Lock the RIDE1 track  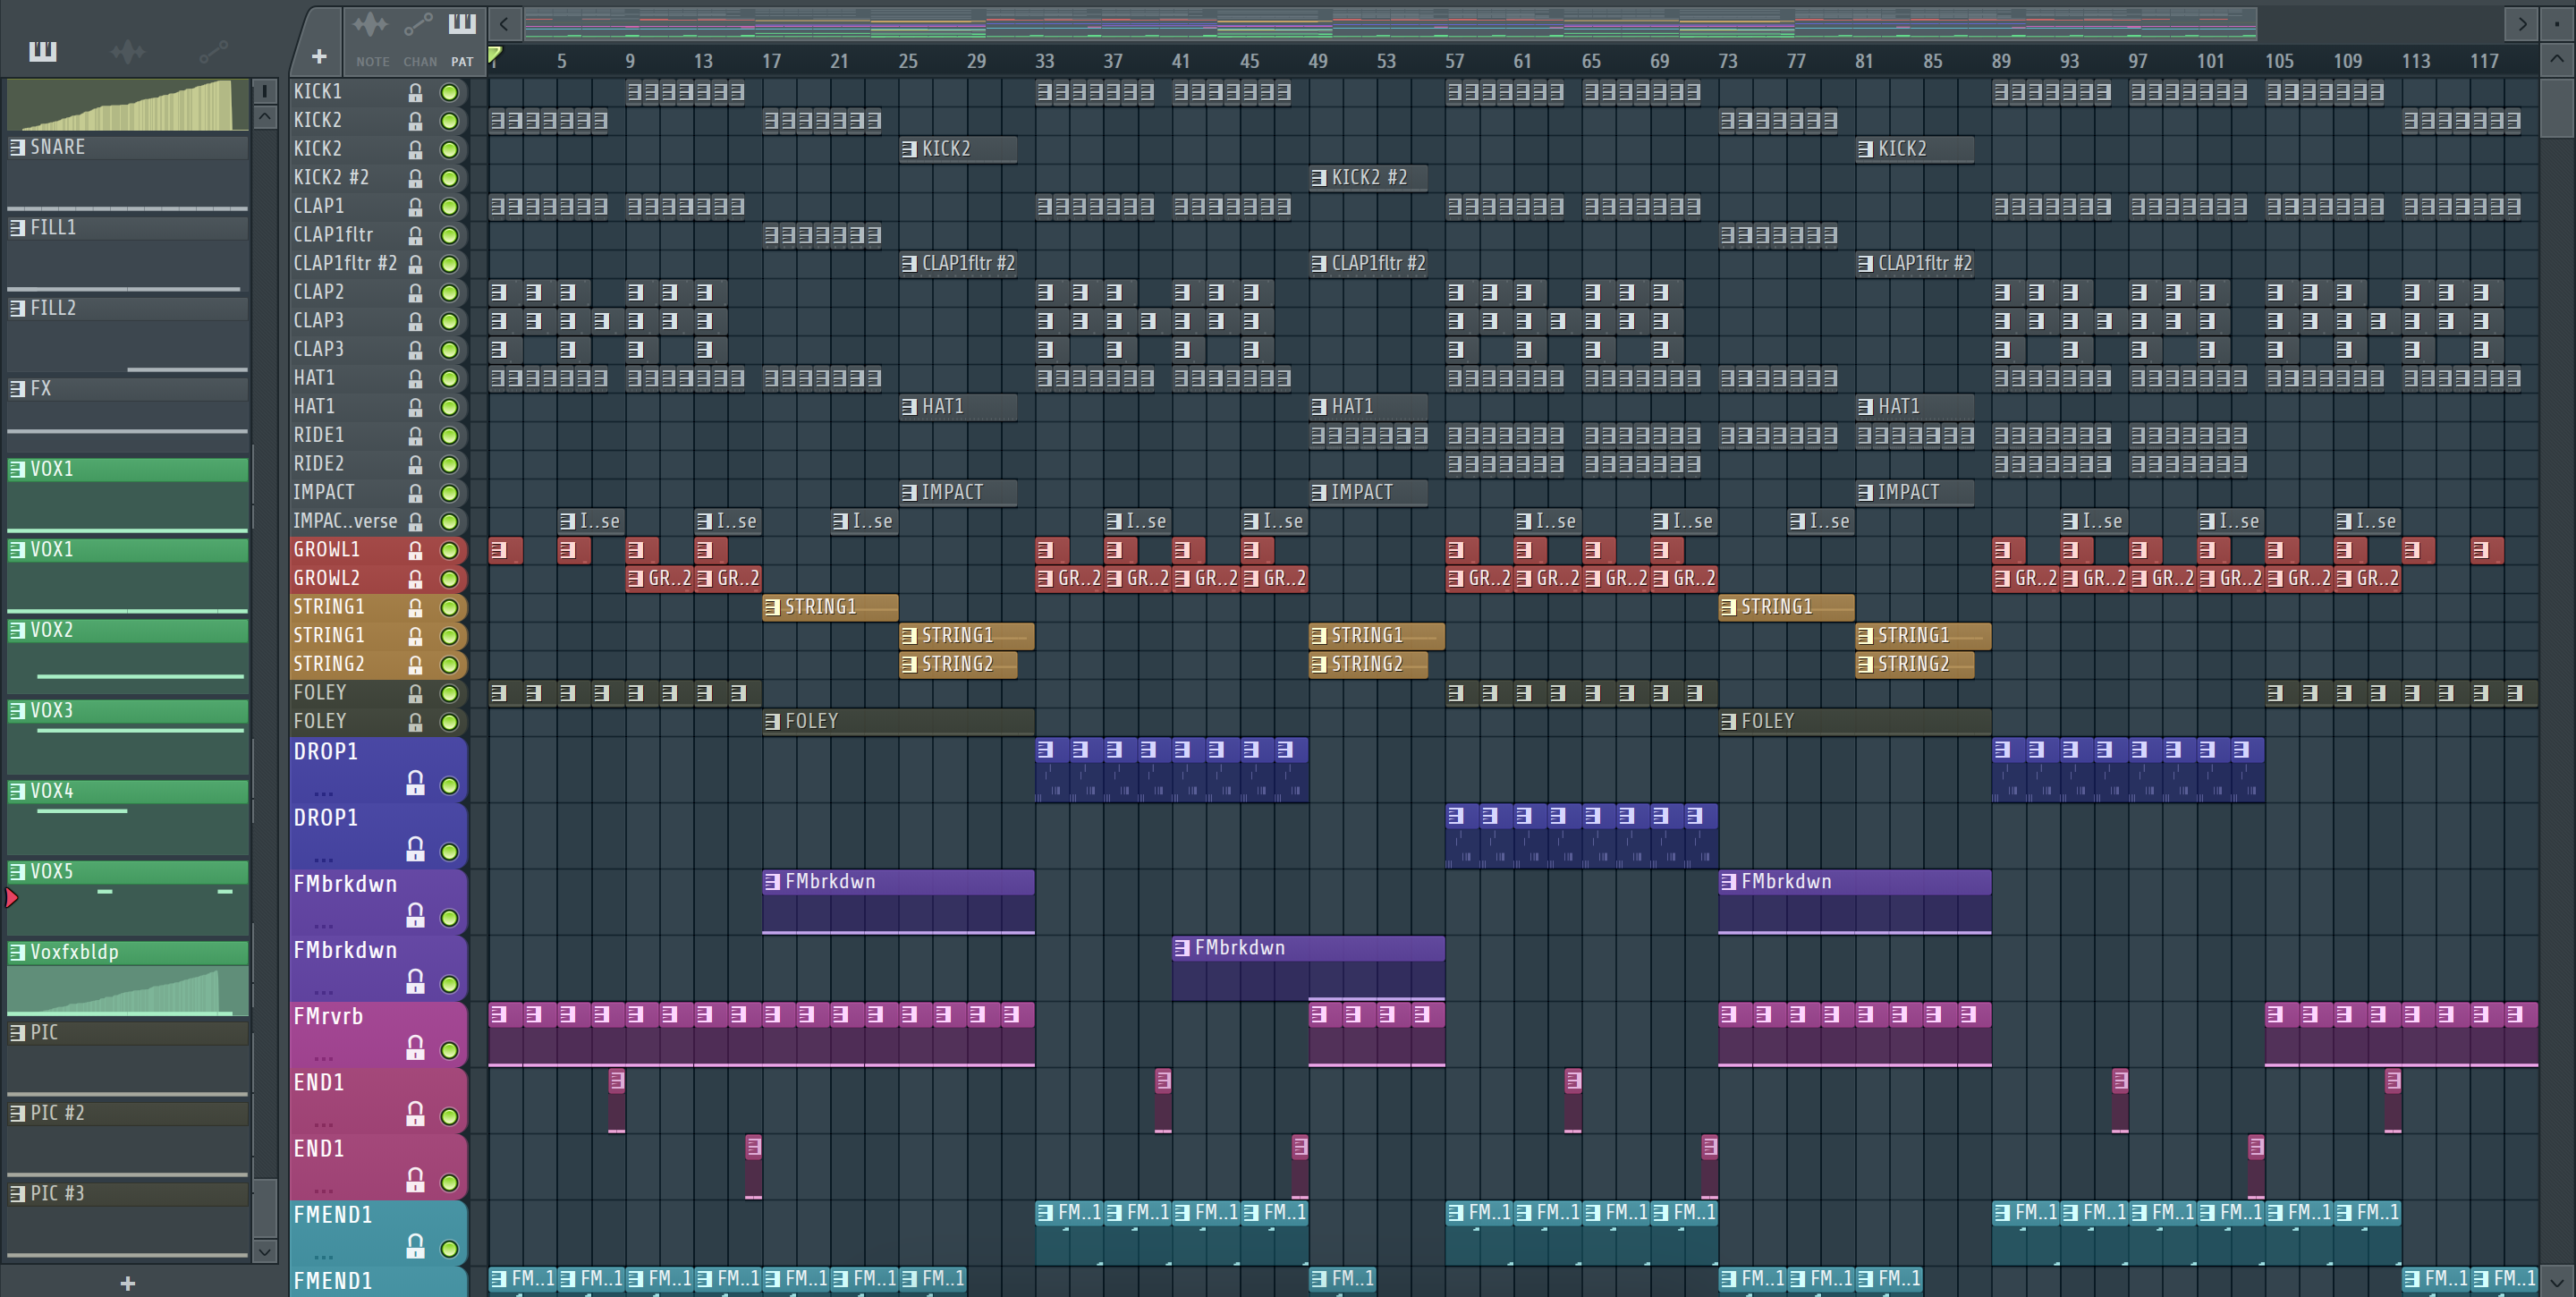point(415,436)
